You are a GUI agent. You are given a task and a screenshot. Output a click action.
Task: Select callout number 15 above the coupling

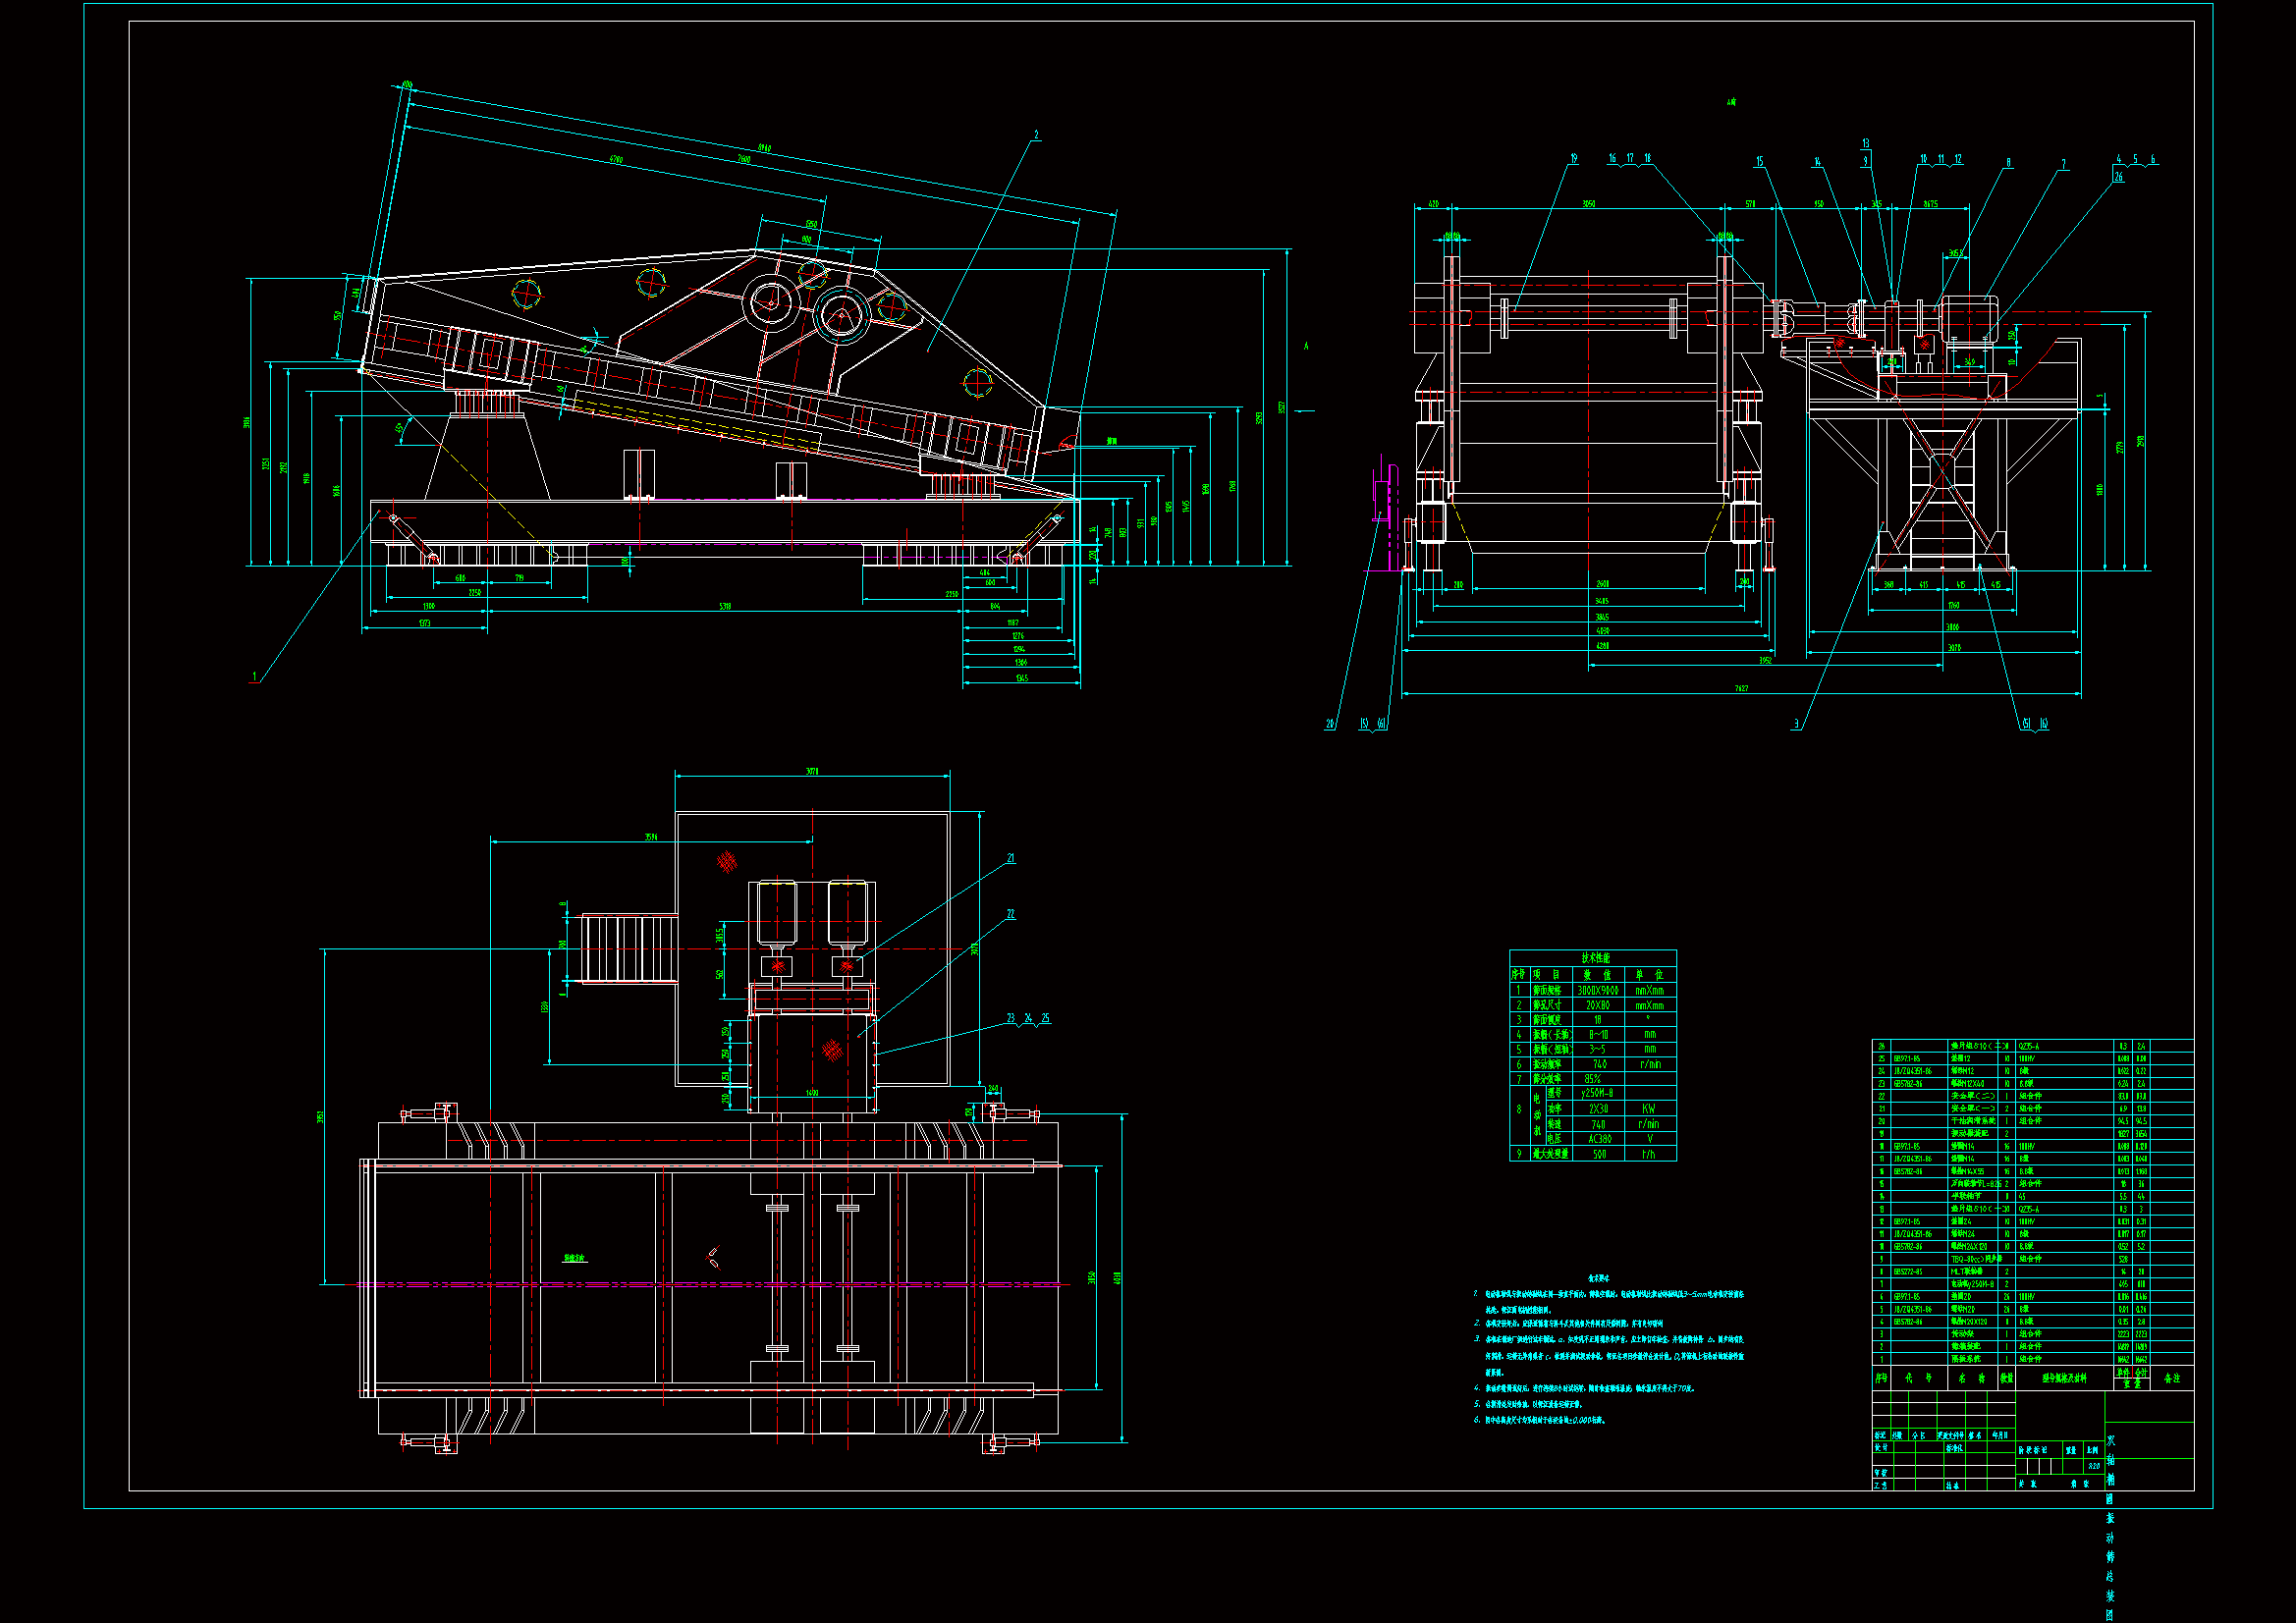(x=1760, y=161)
